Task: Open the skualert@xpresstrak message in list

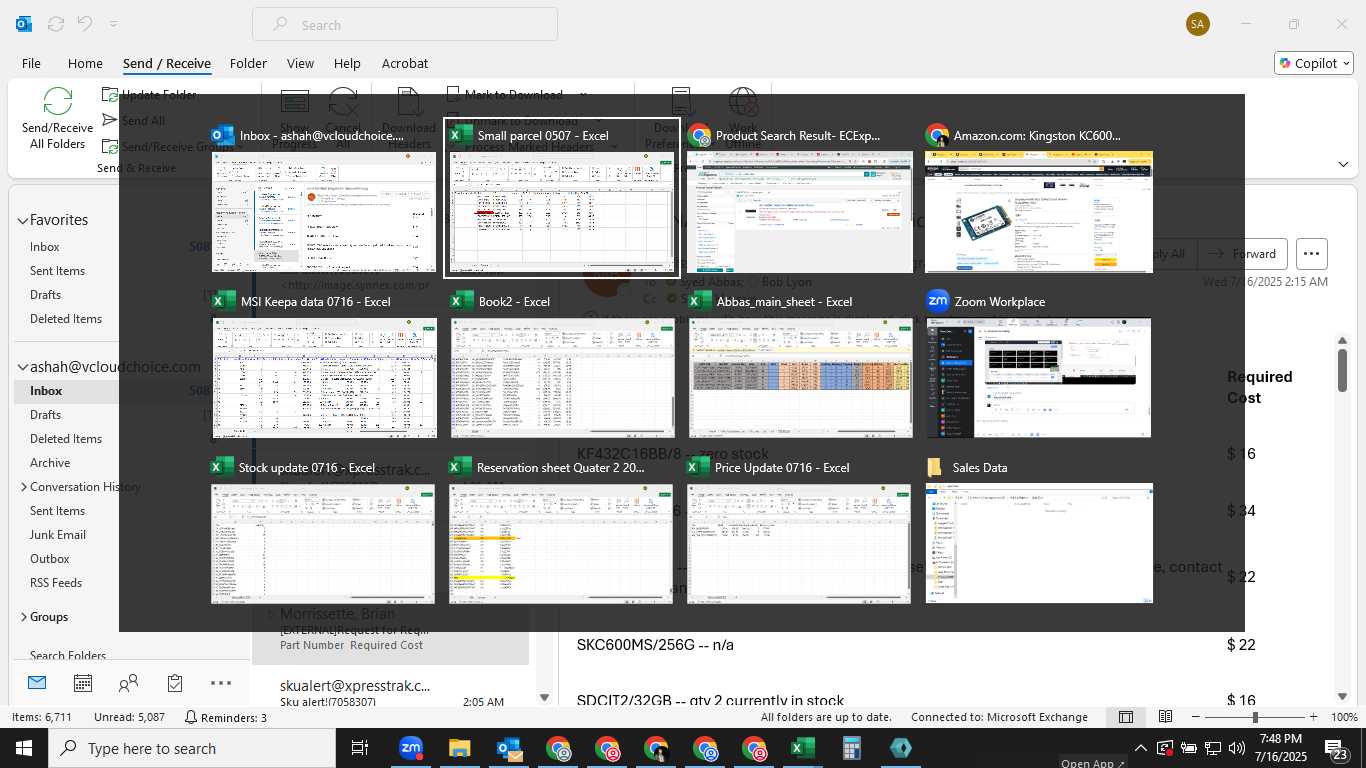Action: [390, 693]
